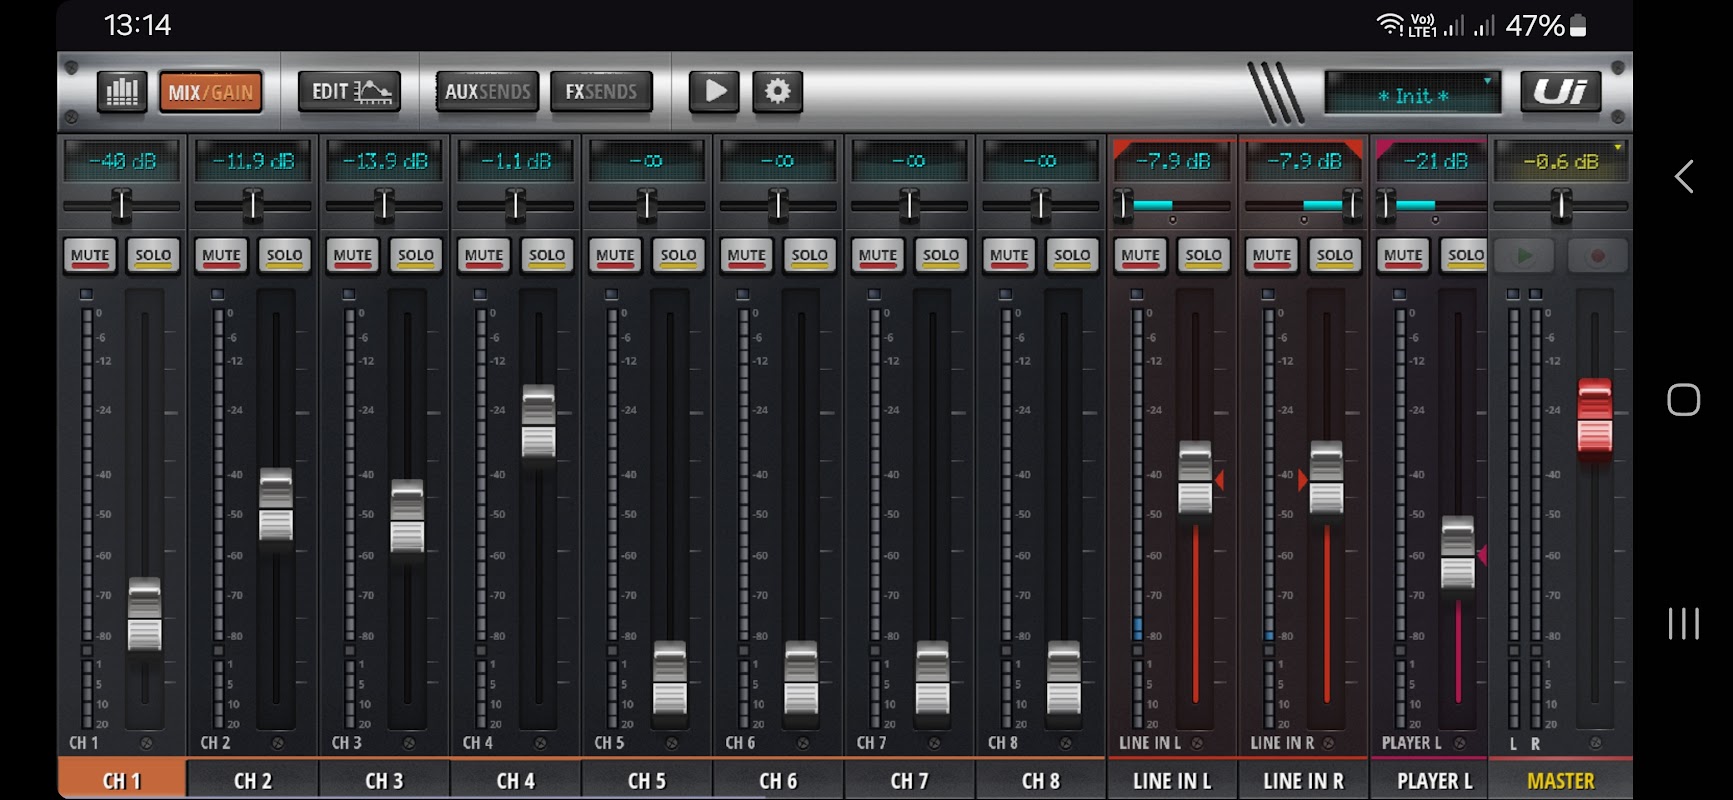1733x800 pixels.
Task: Switch to the AUX SENDS view
Action: pos(487,92)
